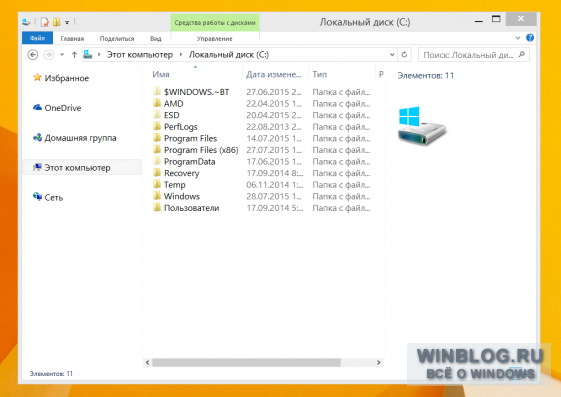Viewport: 561px width, 397px height.
Task: Click the horizontal scrollbar left arrow
Action: (x=147, y=362)
